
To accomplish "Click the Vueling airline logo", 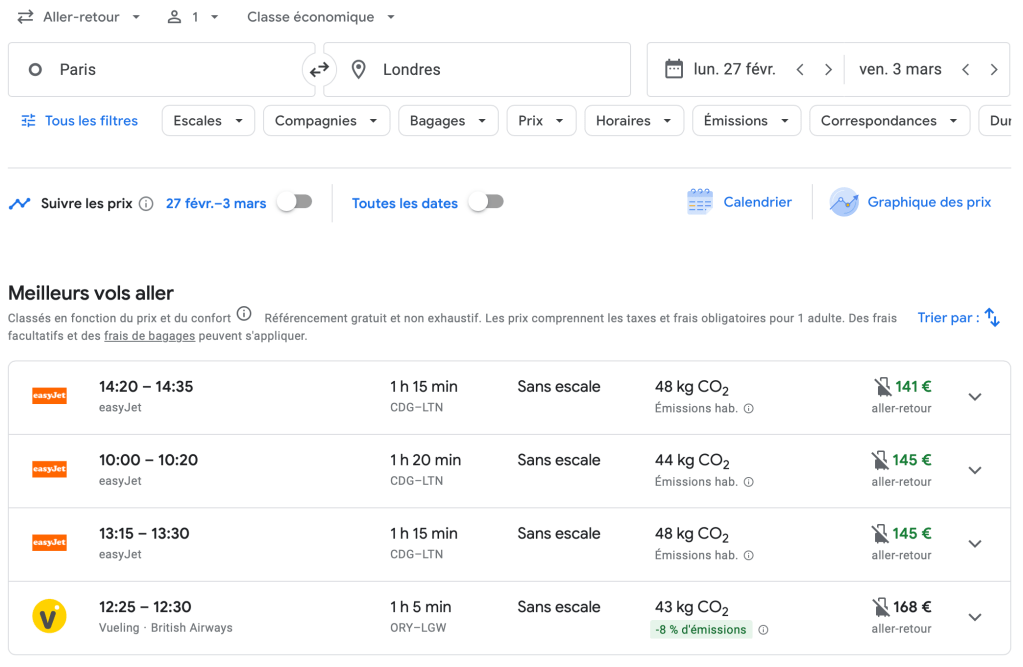I will click(x=49, y=617).
